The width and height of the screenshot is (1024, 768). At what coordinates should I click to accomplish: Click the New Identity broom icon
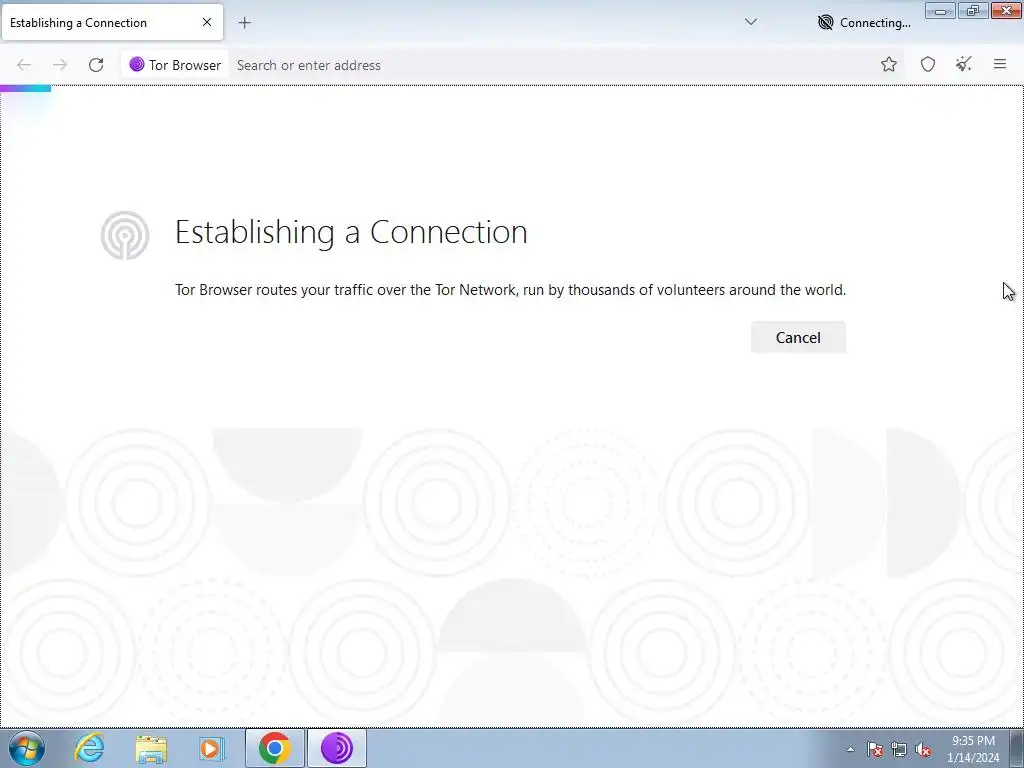pos(963,64)
